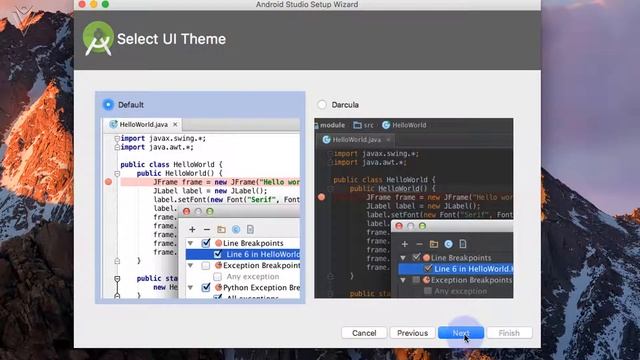Click file group icon in Default breakpoints dialog

click(250, 229)
